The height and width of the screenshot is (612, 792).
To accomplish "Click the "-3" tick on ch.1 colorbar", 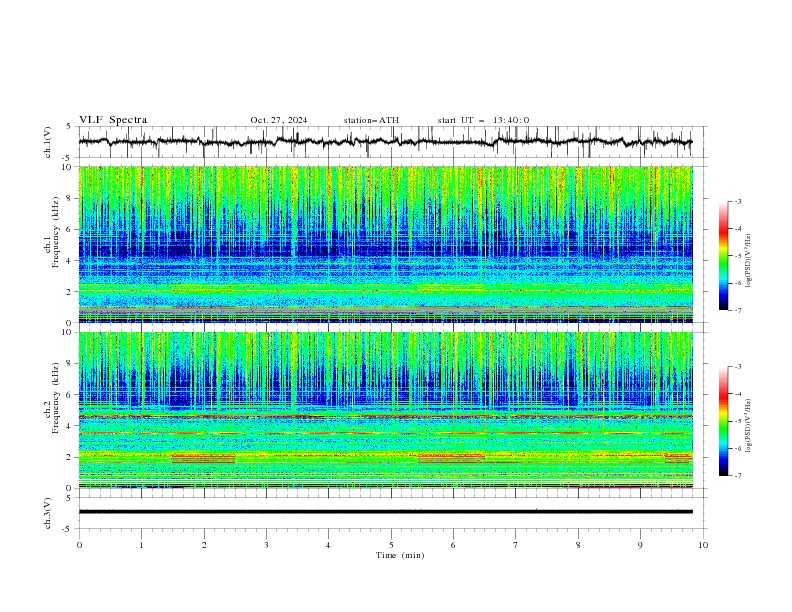I will click(x=738, y=201).
